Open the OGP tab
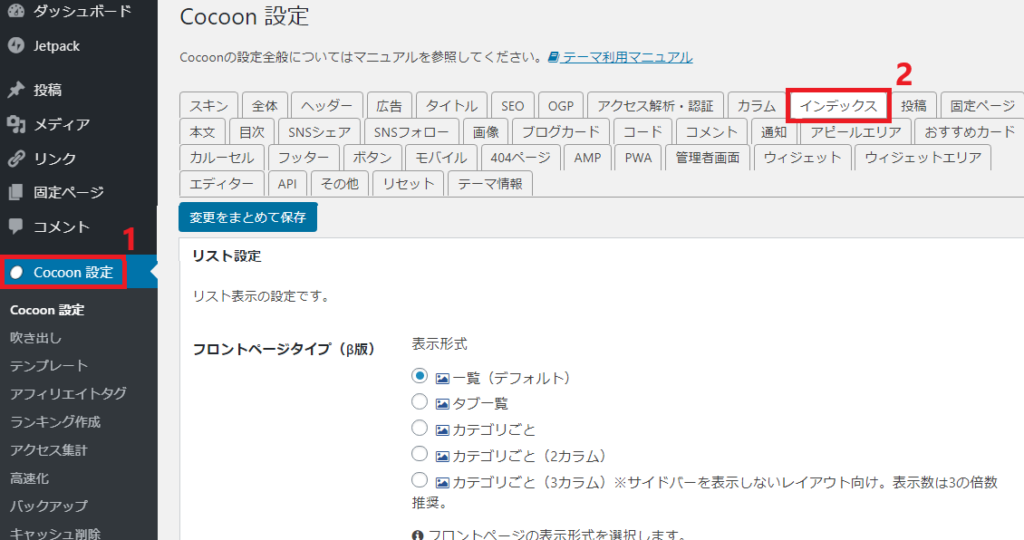This screenshot has width=1024, height=540. pyautogui.click(x=561, y=106)
